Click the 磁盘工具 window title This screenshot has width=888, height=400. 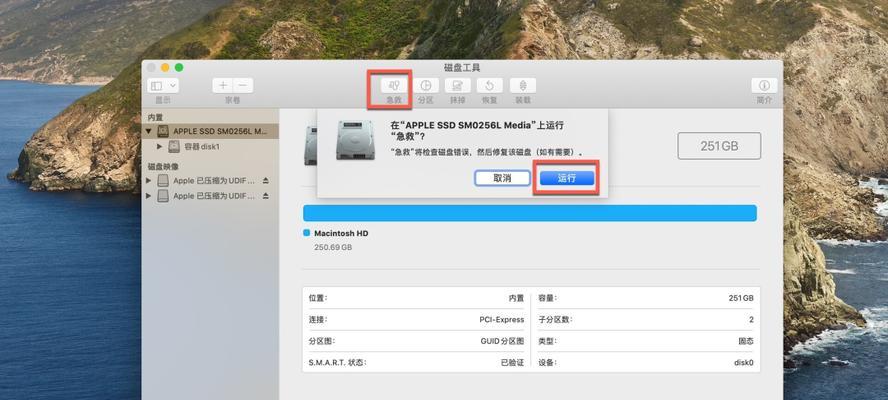pos(462,68)
